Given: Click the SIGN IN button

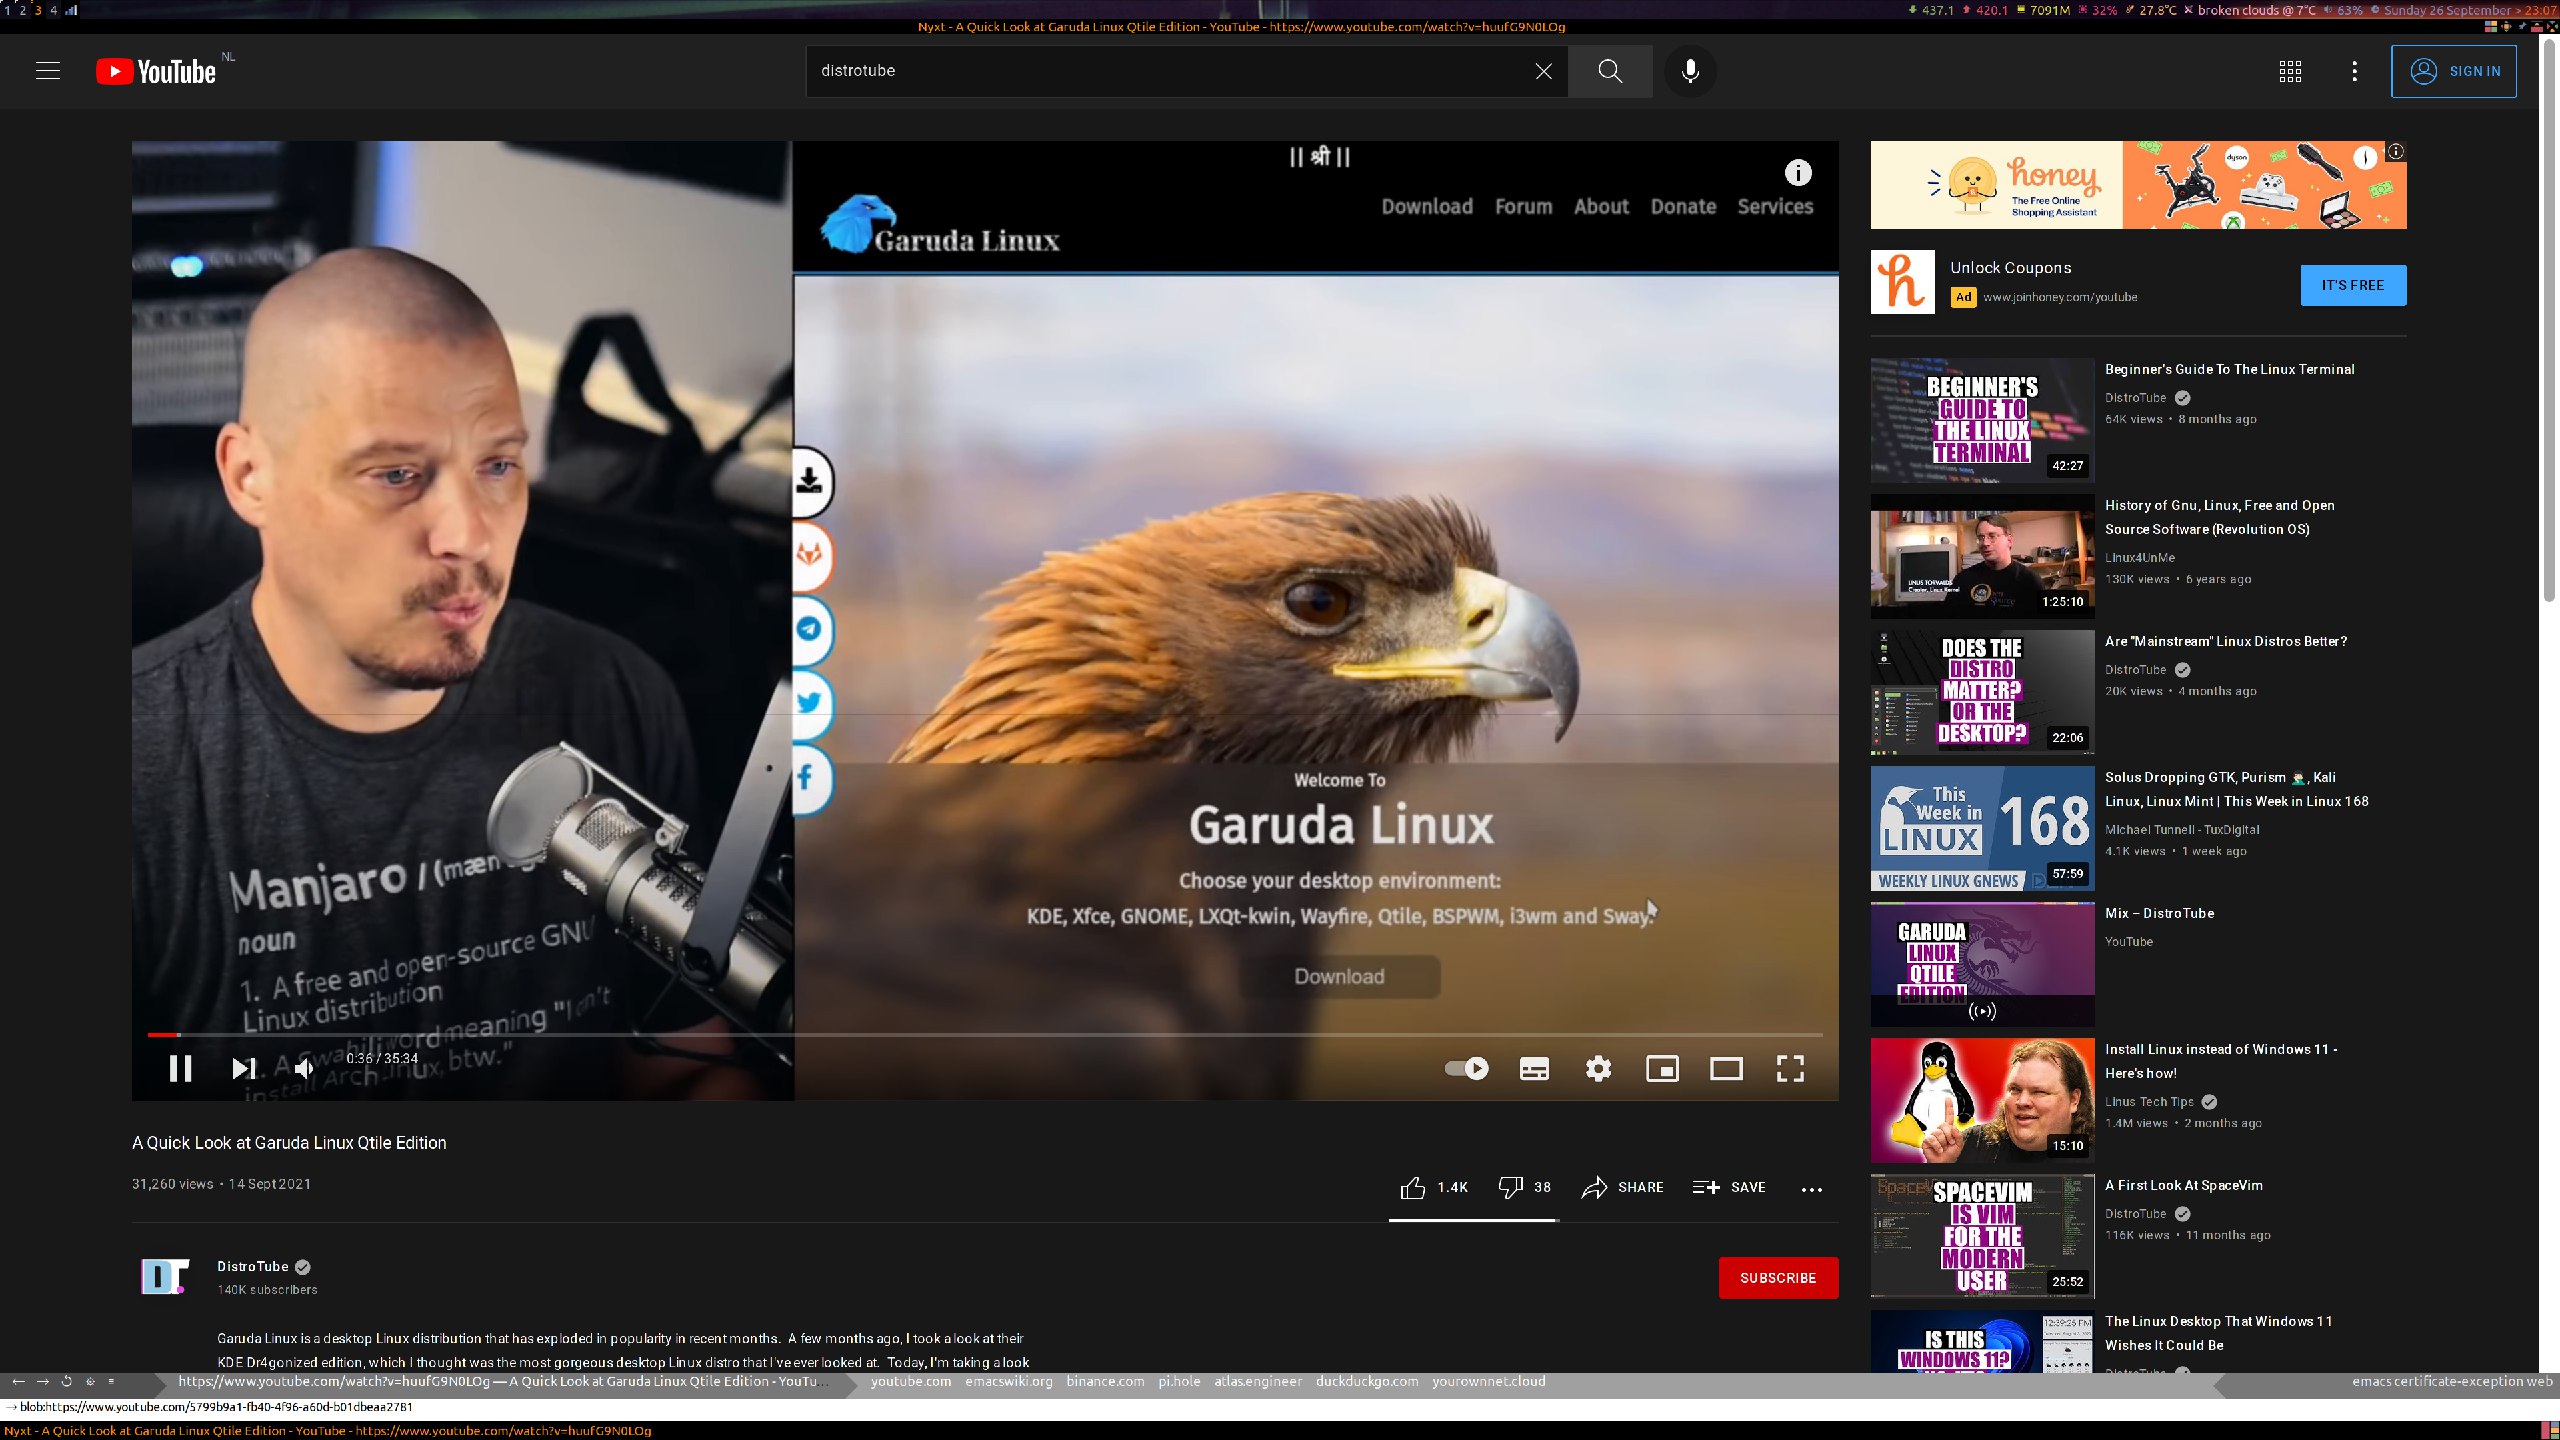Looking at the screenshot, I should click(2454, 71).
